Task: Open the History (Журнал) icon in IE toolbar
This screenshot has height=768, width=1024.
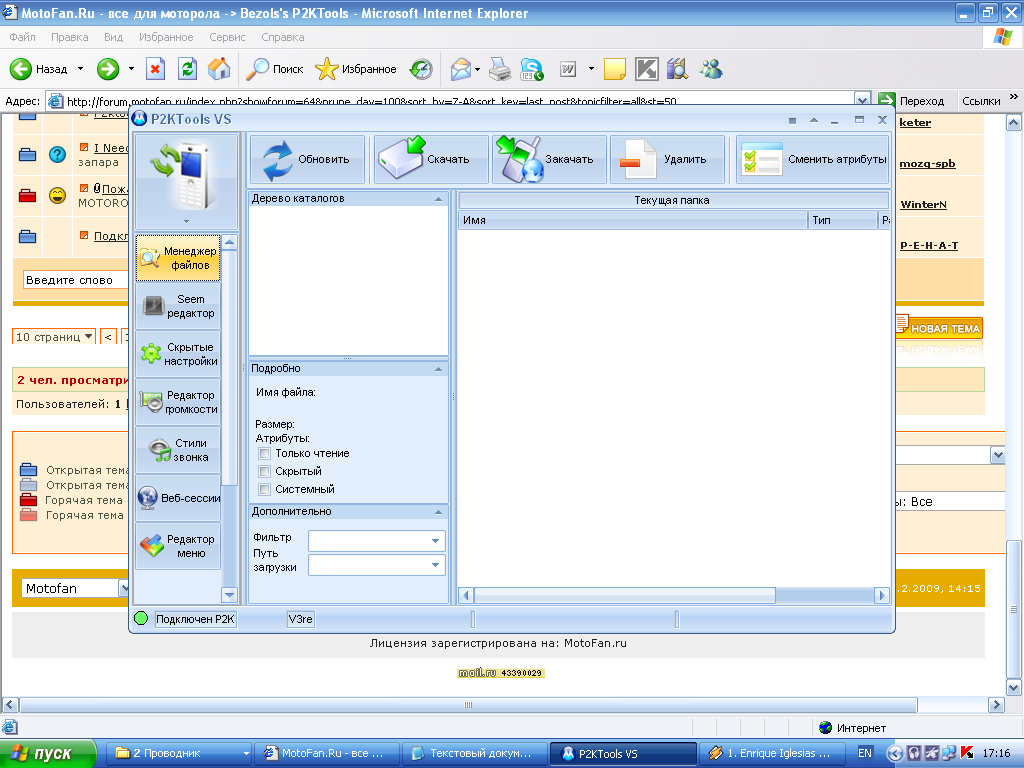Action: pos(421,69)
